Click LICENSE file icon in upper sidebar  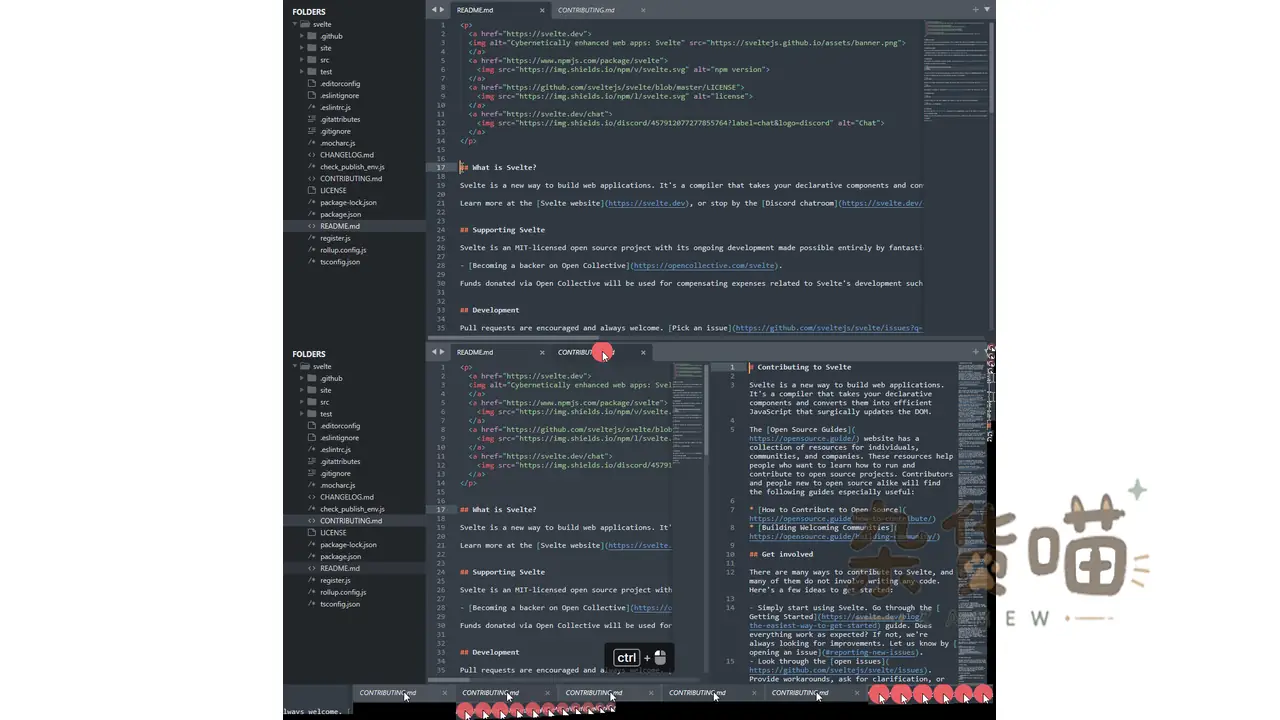pos(312,190)
